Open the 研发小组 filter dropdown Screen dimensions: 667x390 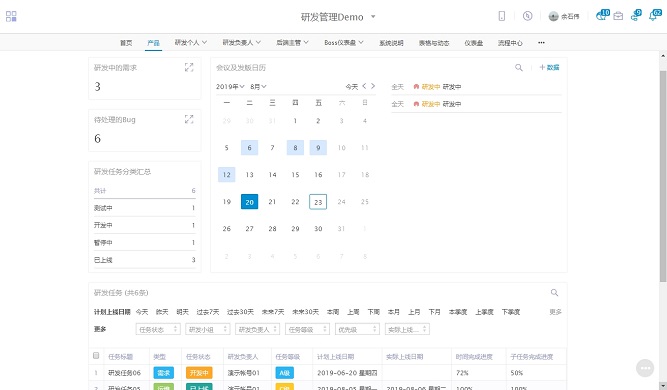click(208, 329)
